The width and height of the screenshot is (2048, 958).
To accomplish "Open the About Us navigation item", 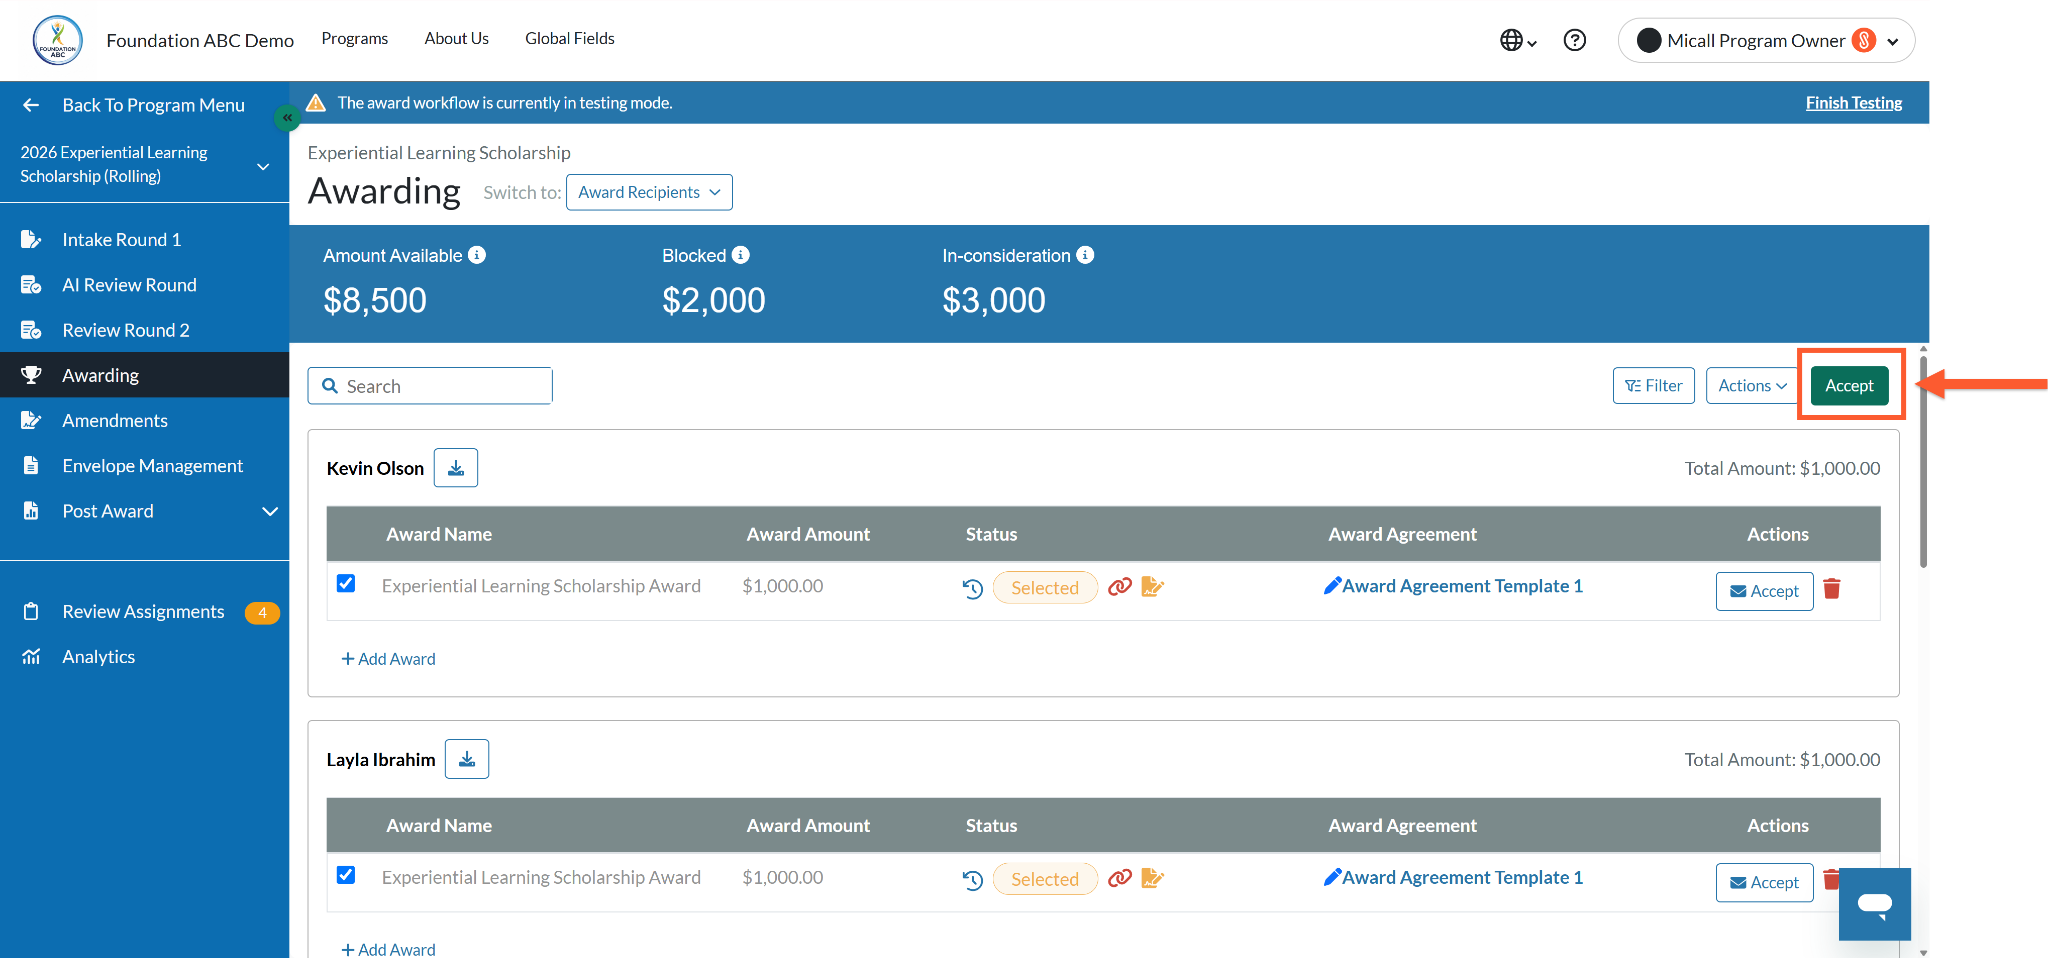I will [457, 38].
